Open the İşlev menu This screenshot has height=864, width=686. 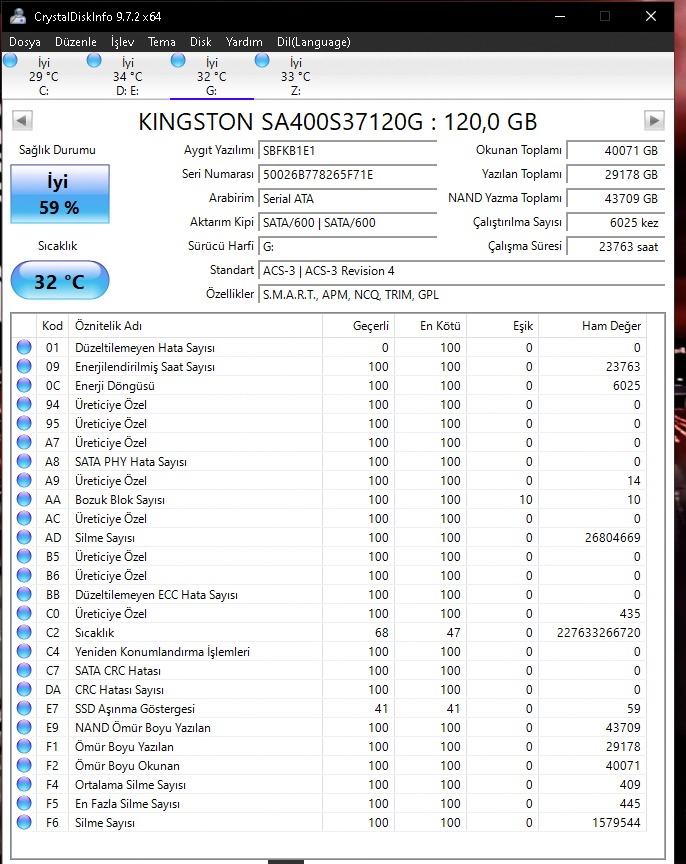pos(122,42)
